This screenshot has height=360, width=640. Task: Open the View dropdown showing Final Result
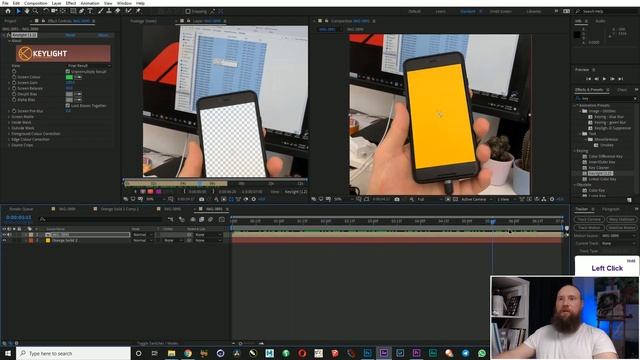(89, 66)
